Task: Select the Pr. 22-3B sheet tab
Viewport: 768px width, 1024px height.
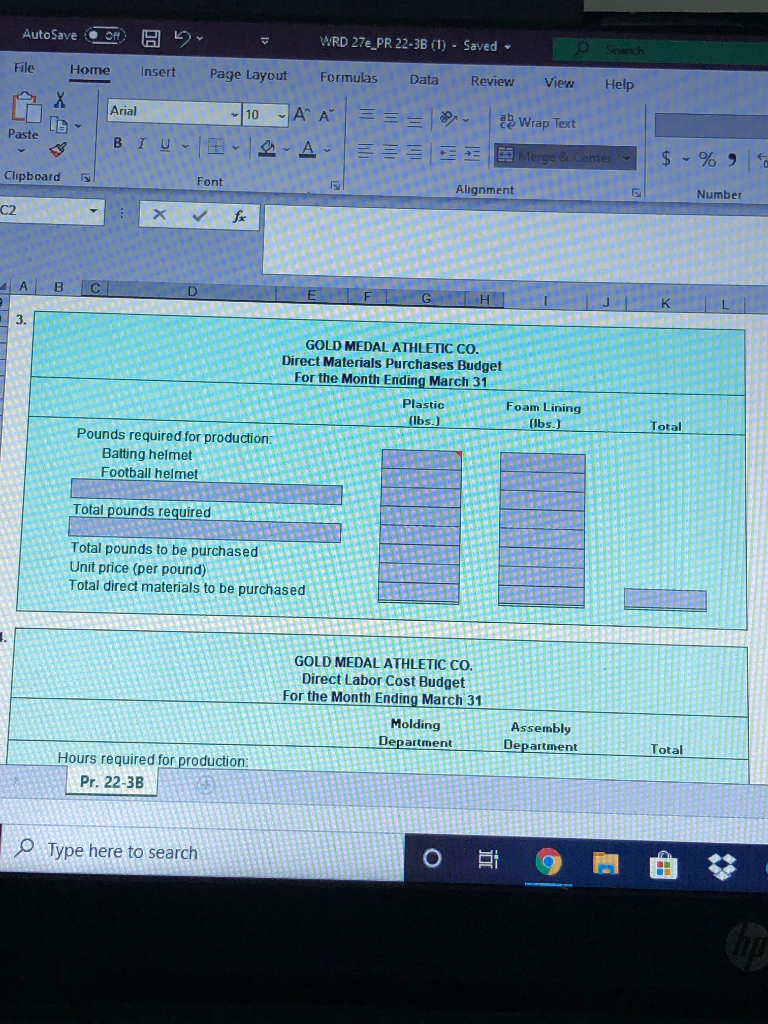Action: click(112, 781)
